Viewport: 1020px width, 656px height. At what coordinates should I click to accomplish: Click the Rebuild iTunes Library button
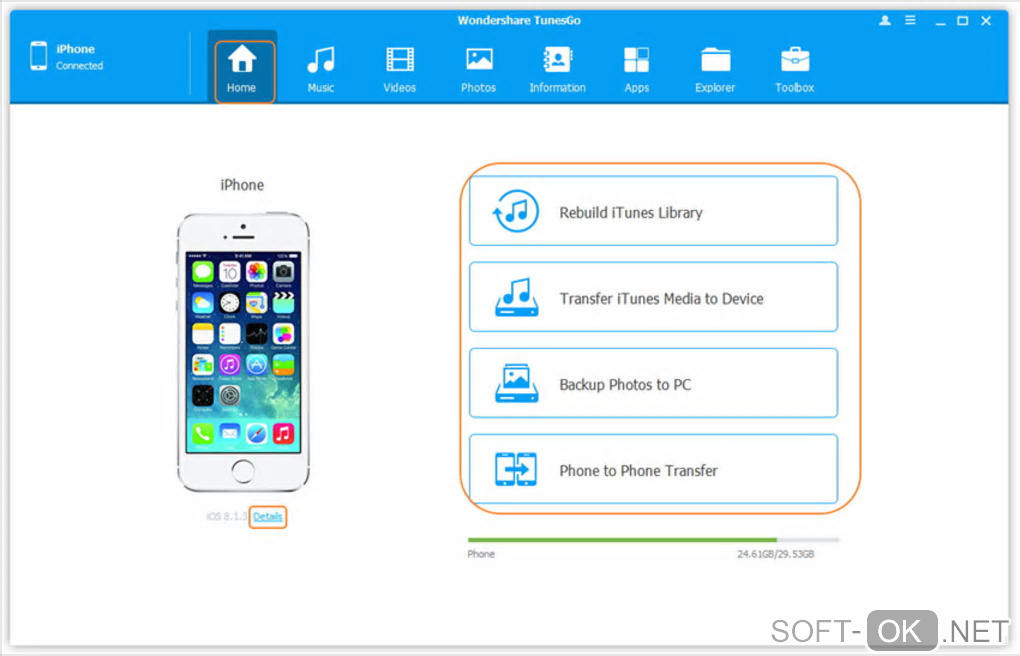pyautogui.click(x=653, y=211)
